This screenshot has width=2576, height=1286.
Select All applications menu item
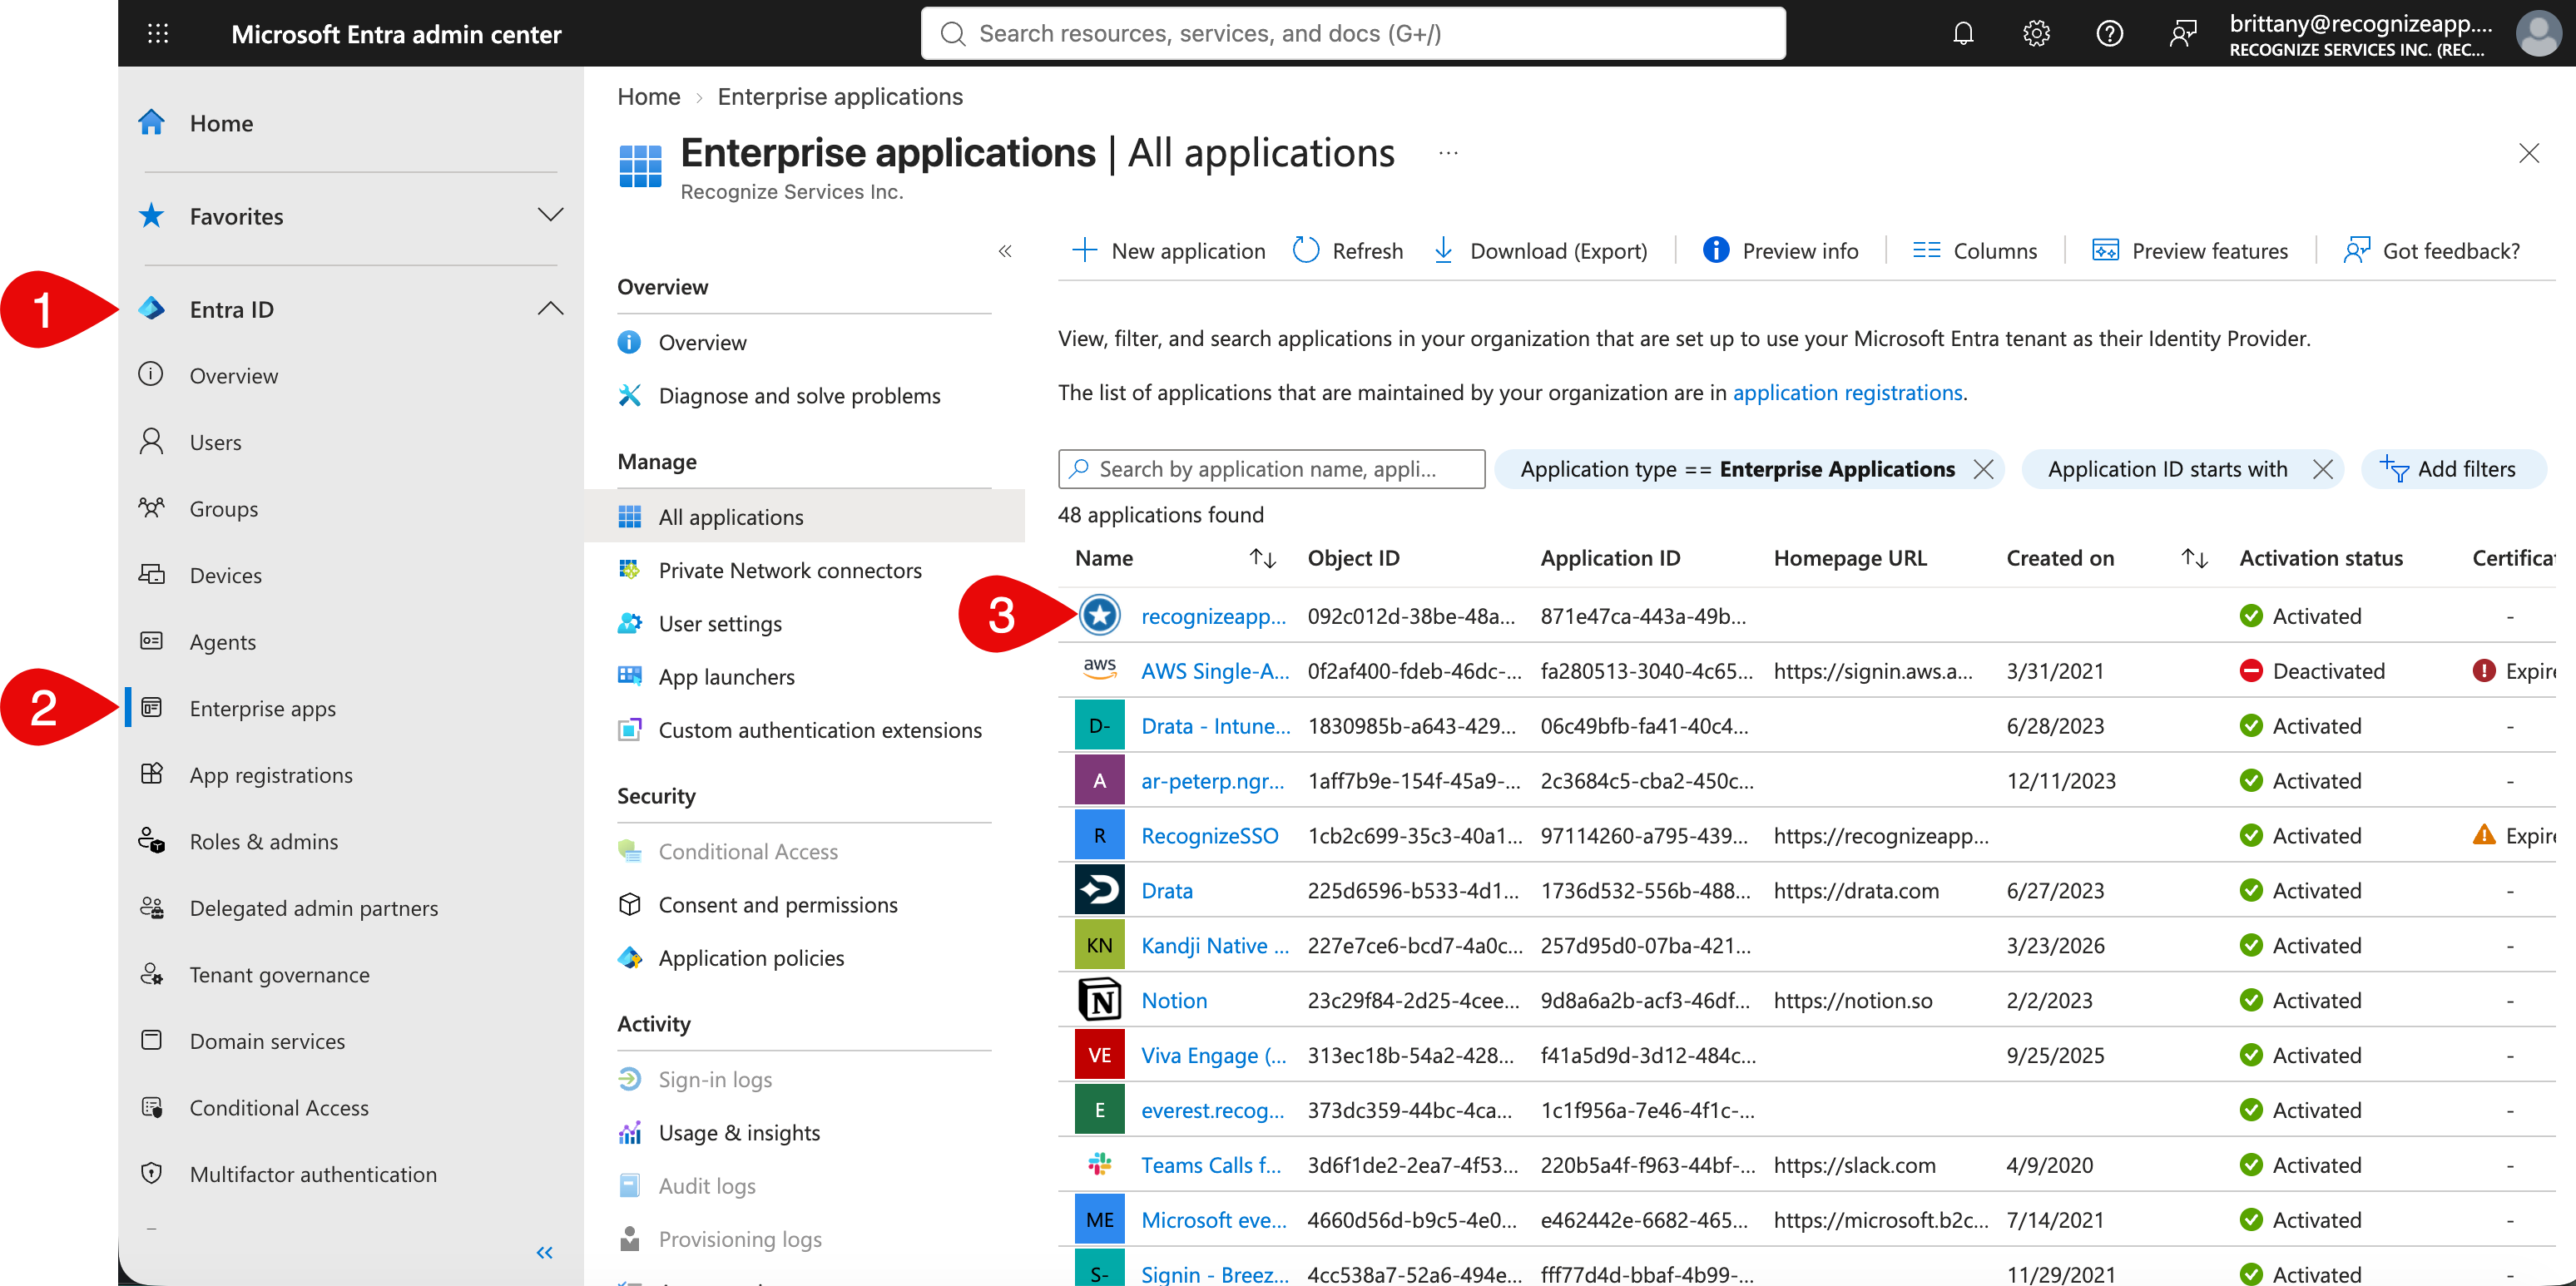point(804,516)
